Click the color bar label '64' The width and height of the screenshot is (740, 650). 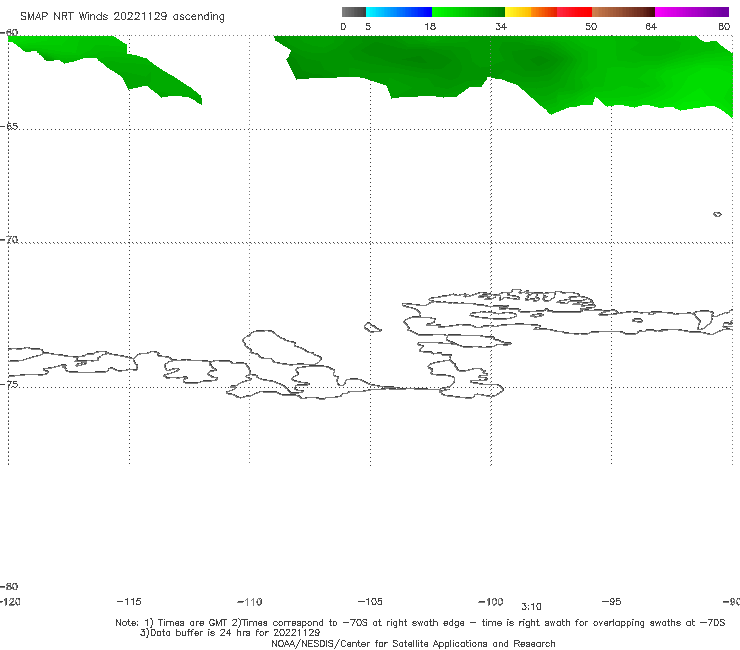[x=651, y=26]
